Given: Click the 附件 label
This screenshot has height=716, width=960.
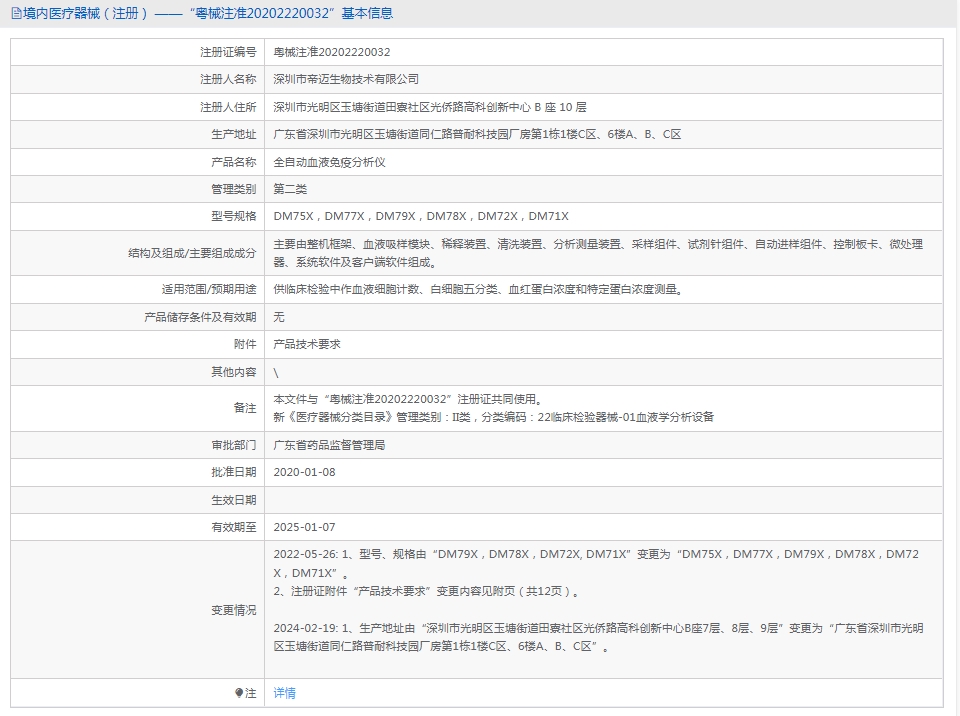Looking at the screenshot, I should tap(245, 344).
